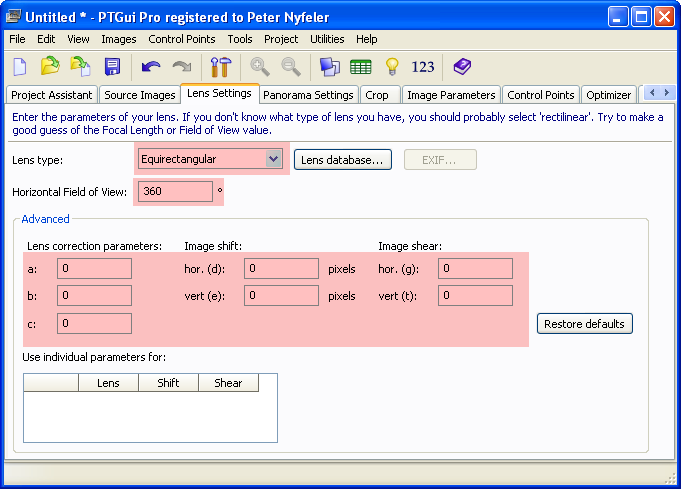Open a project with the folder icon

[50, 67]
